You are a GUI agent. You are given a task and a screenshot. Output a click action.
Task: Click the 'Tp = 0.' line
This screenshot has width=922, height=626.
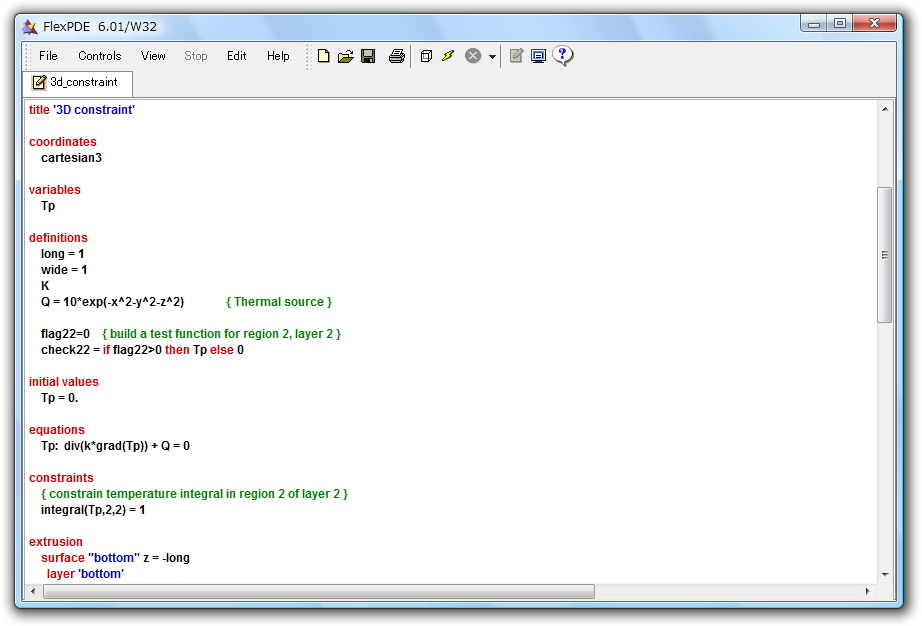point(59,398)
